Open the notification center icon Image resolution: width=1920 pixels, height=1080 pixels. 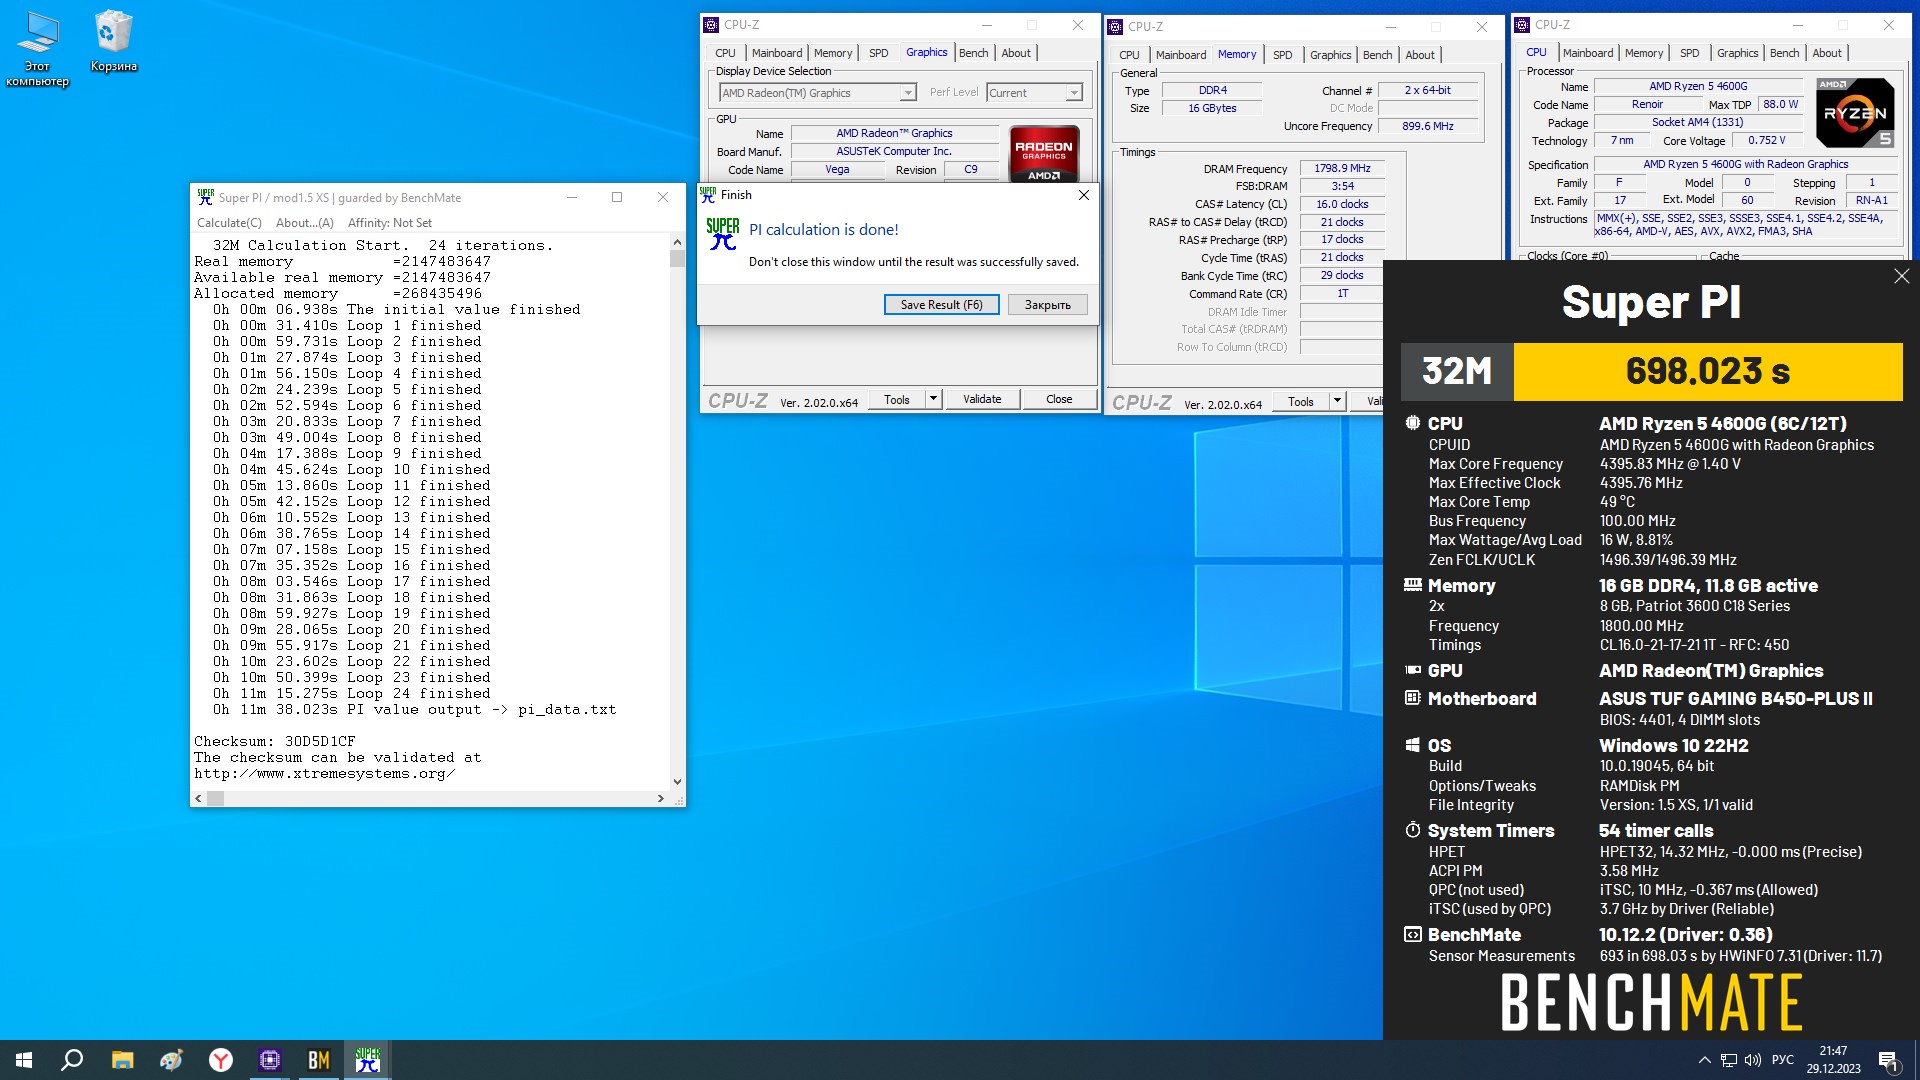[1888, 1060]
